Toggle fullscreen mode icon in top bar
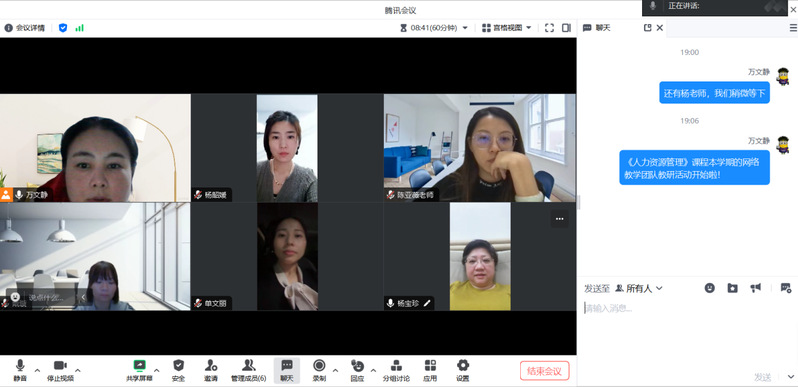 click(x=549, y=28)
